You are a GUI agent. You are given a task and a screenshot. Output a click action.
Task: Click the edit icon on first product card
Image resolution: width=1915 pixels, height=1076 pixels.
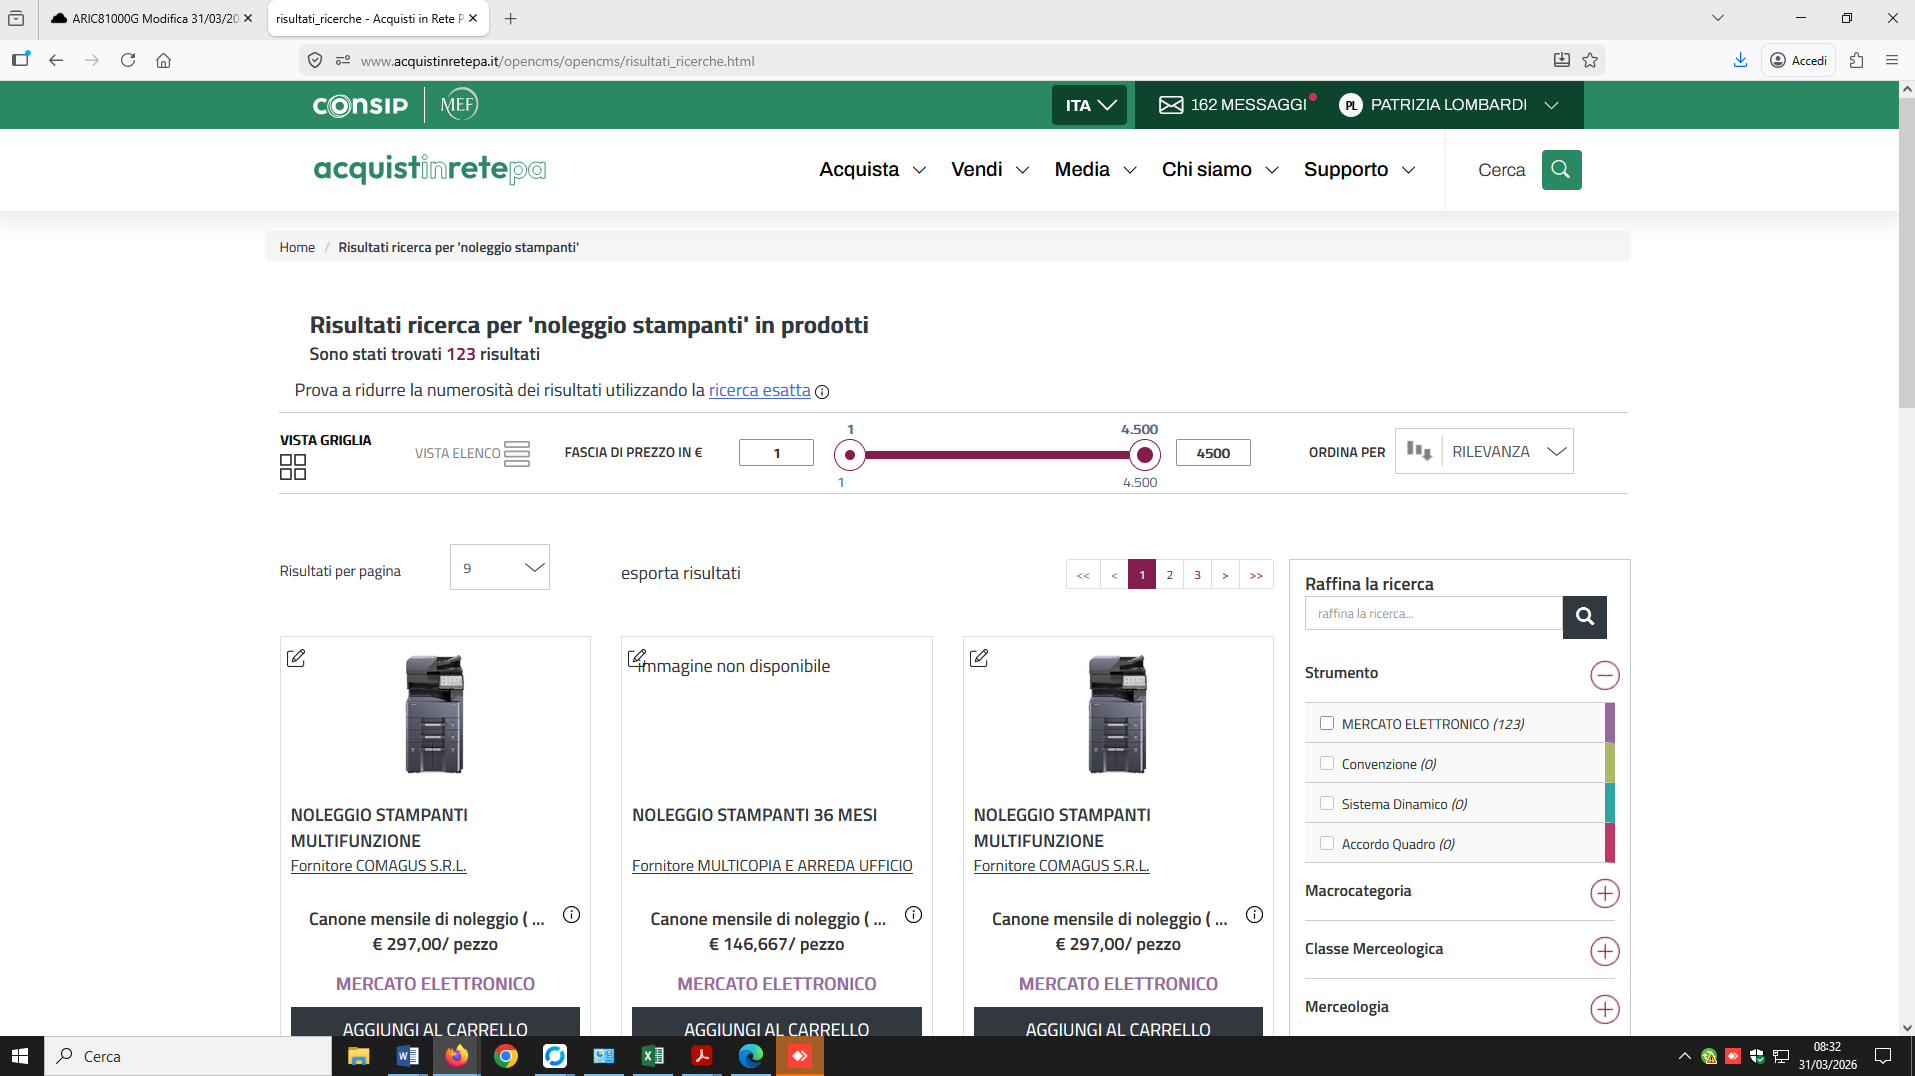(x=296, y=658)
